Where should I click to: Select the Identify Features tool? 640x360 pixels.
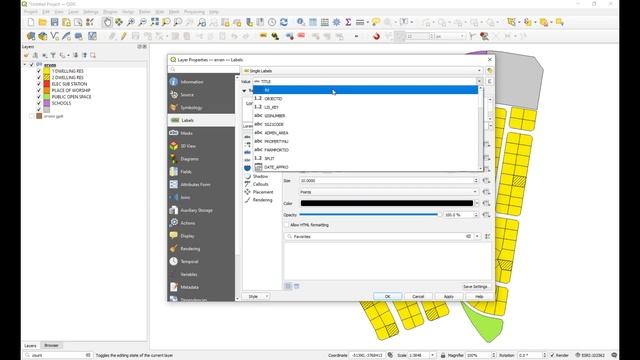point(301,22)
